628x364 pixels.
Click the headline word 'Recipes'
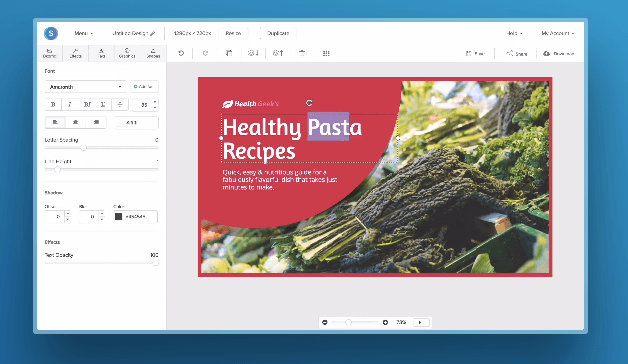click(x=259, y=152)
